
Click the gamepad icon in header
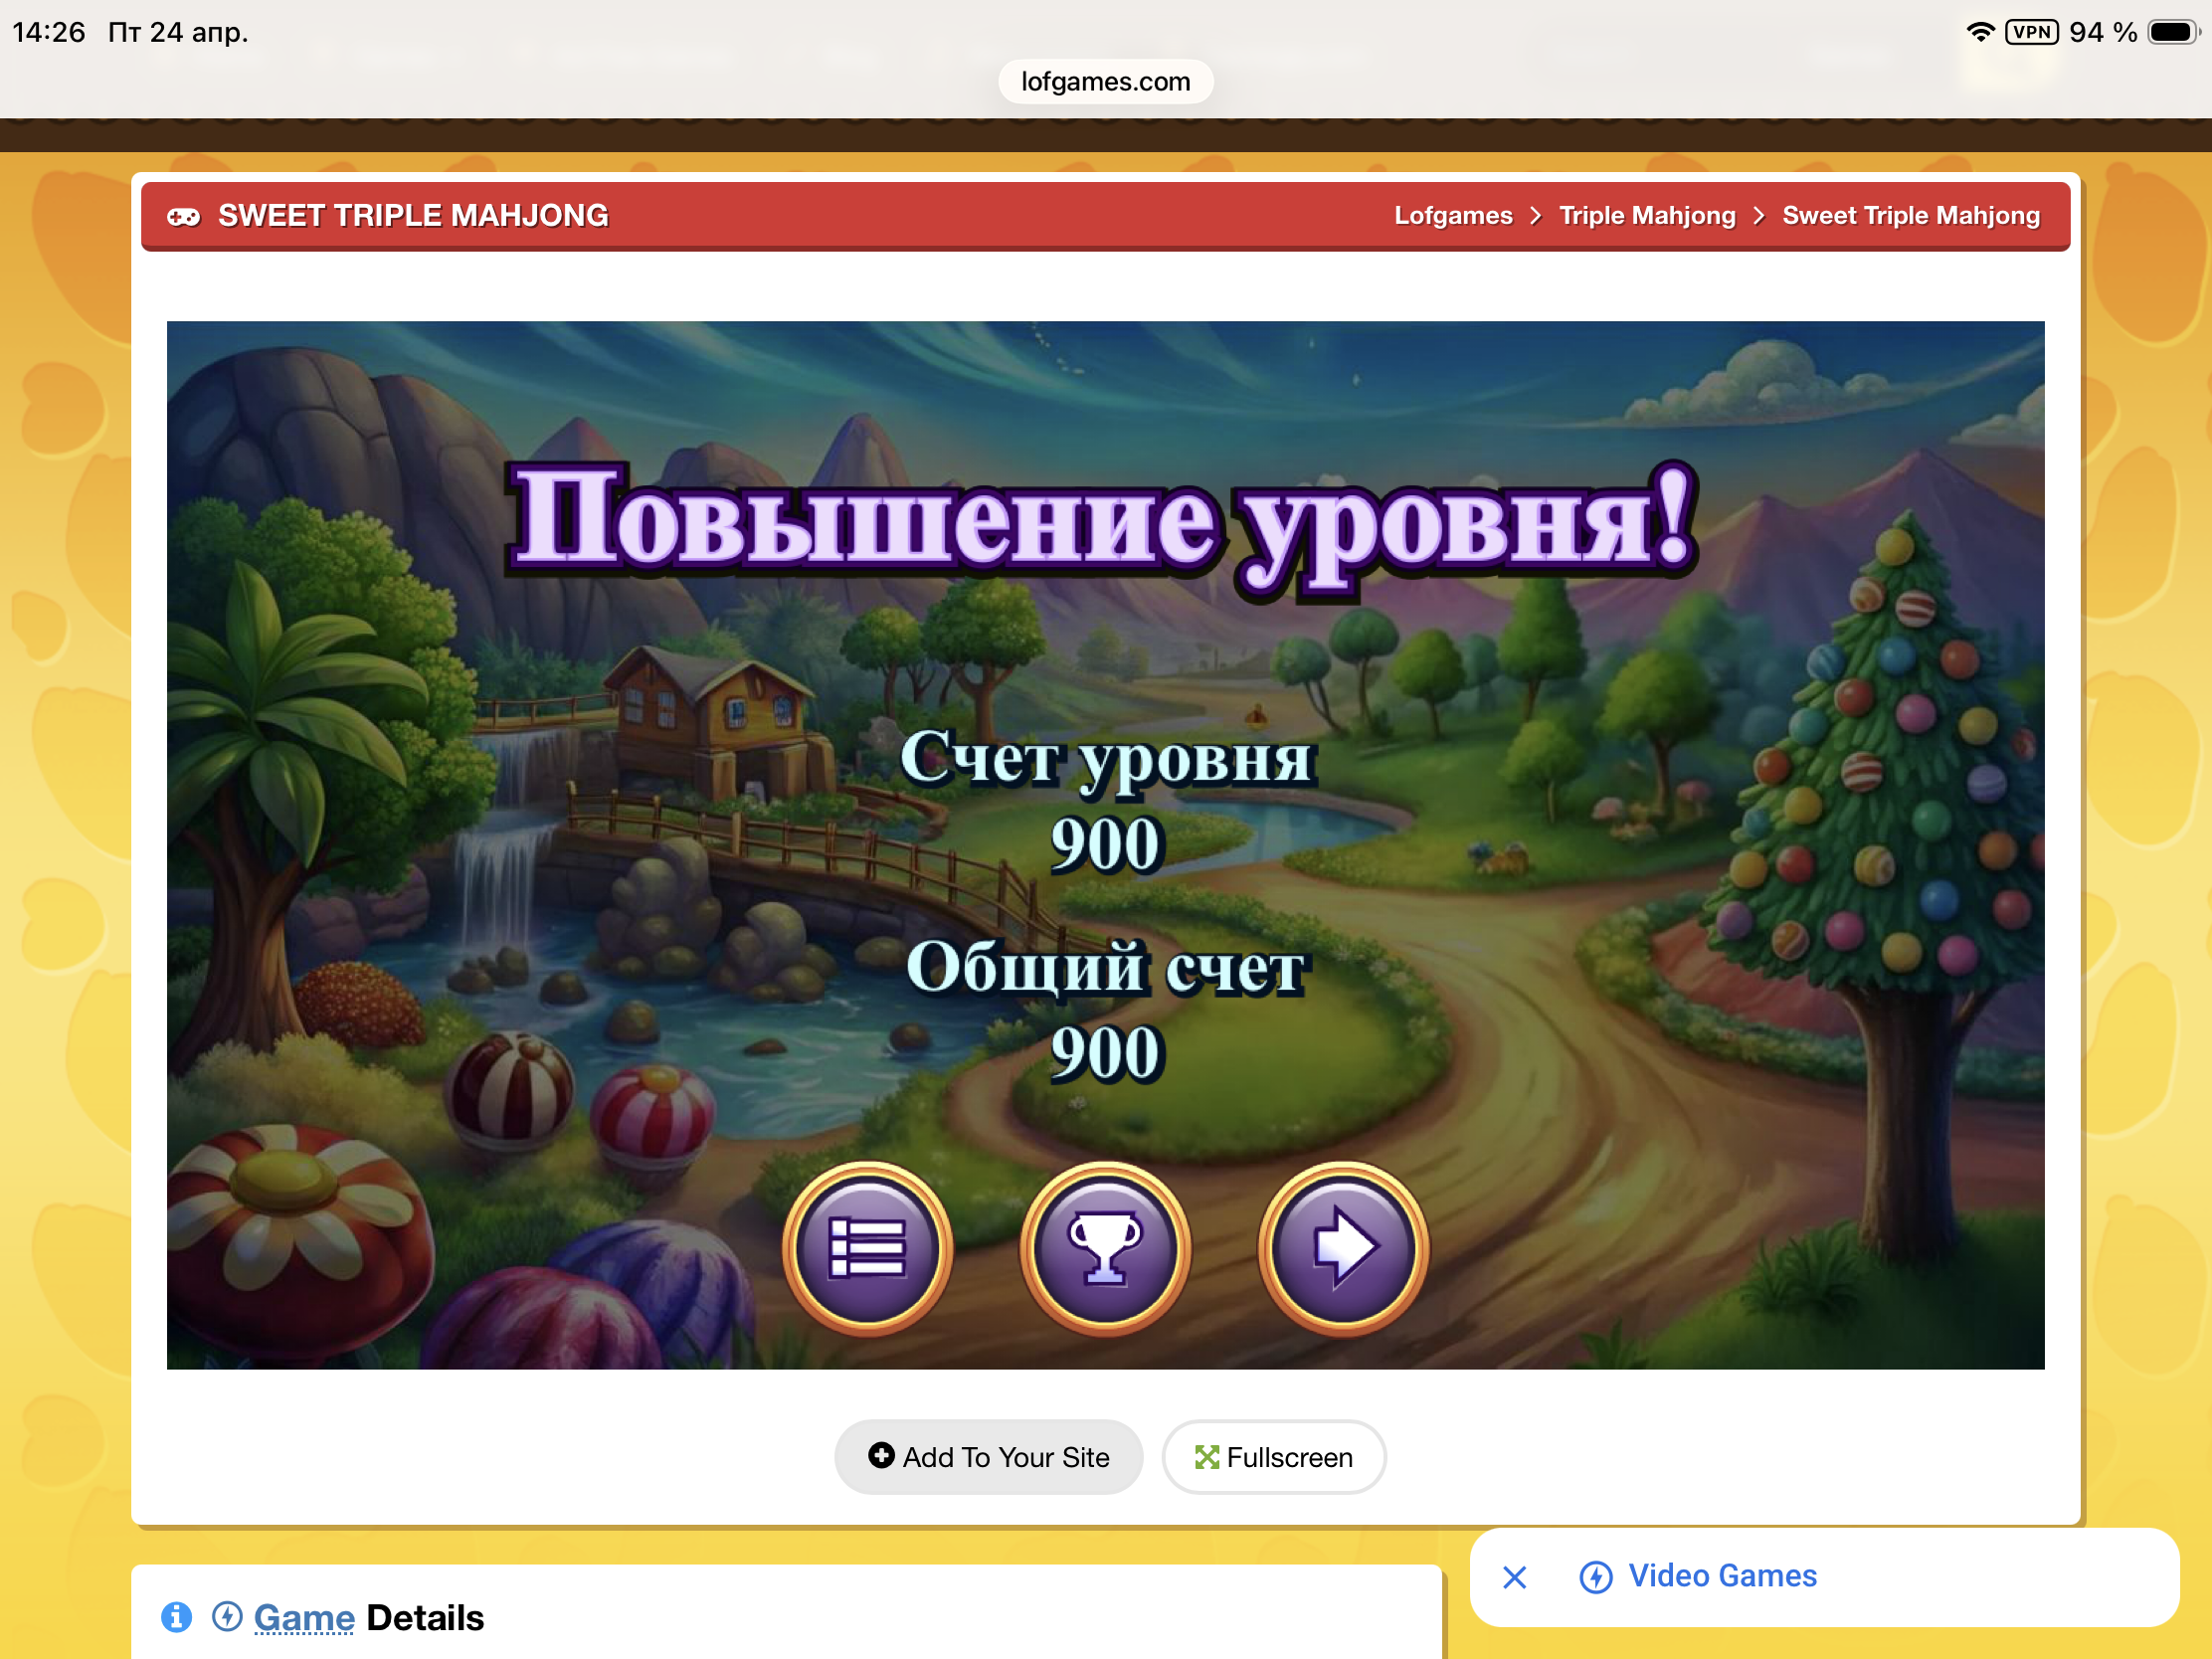[x=184, y=216]
